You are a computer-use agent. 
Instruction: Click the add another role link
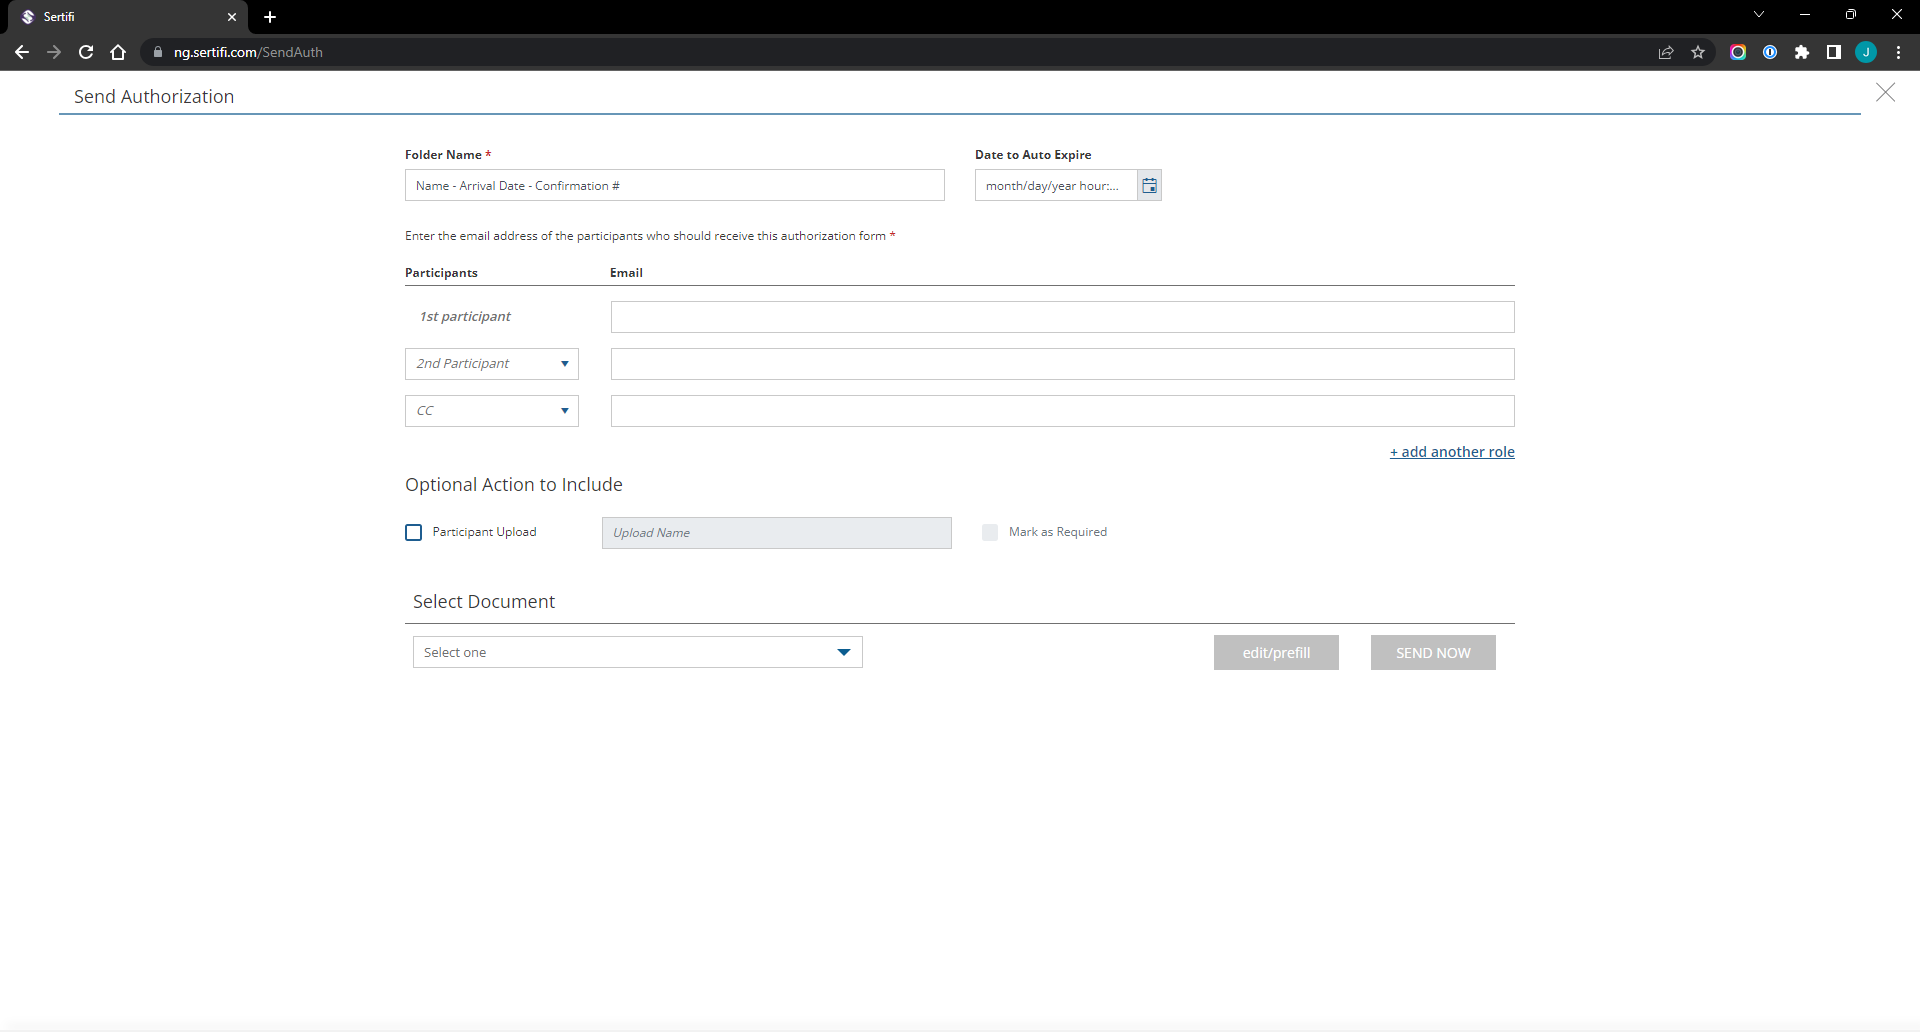click(x=1452, y=452)
